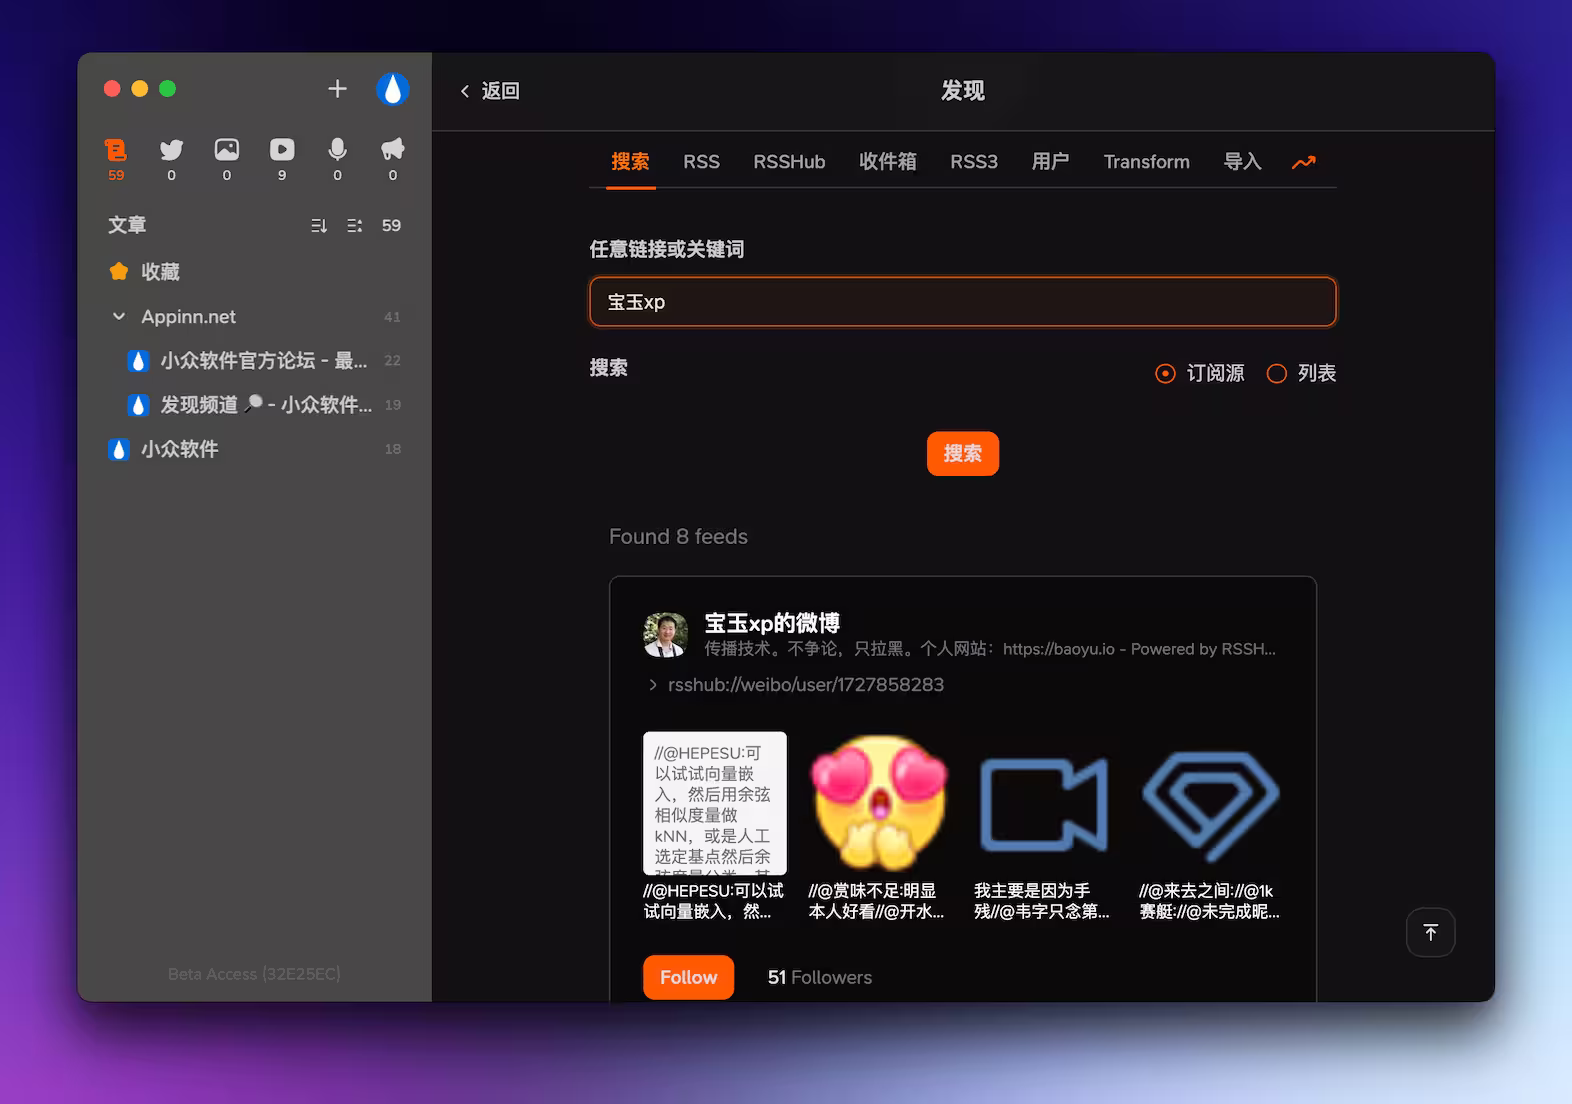Open the 小众软件 feed with 18 unread

(254, 449)
